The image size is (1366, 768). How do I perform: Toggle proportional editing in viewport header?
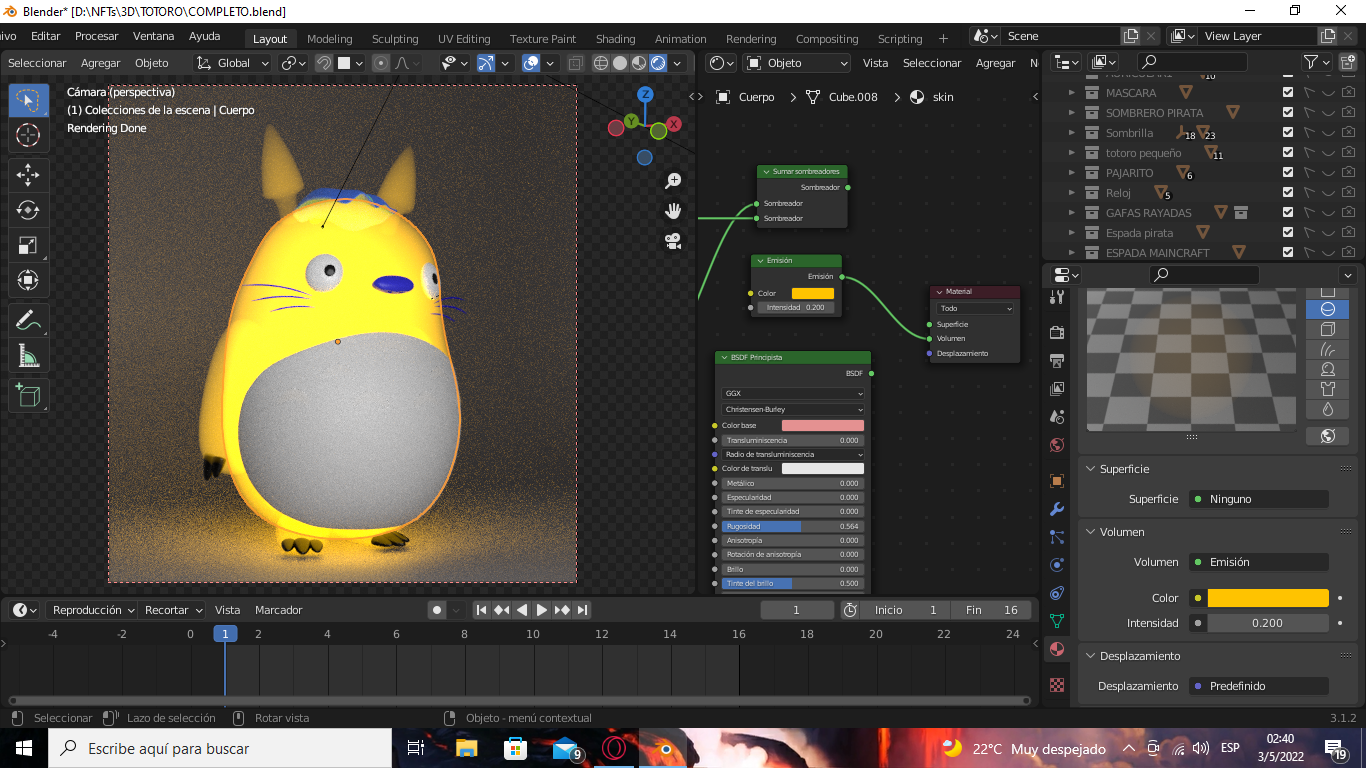pos(381,63)
